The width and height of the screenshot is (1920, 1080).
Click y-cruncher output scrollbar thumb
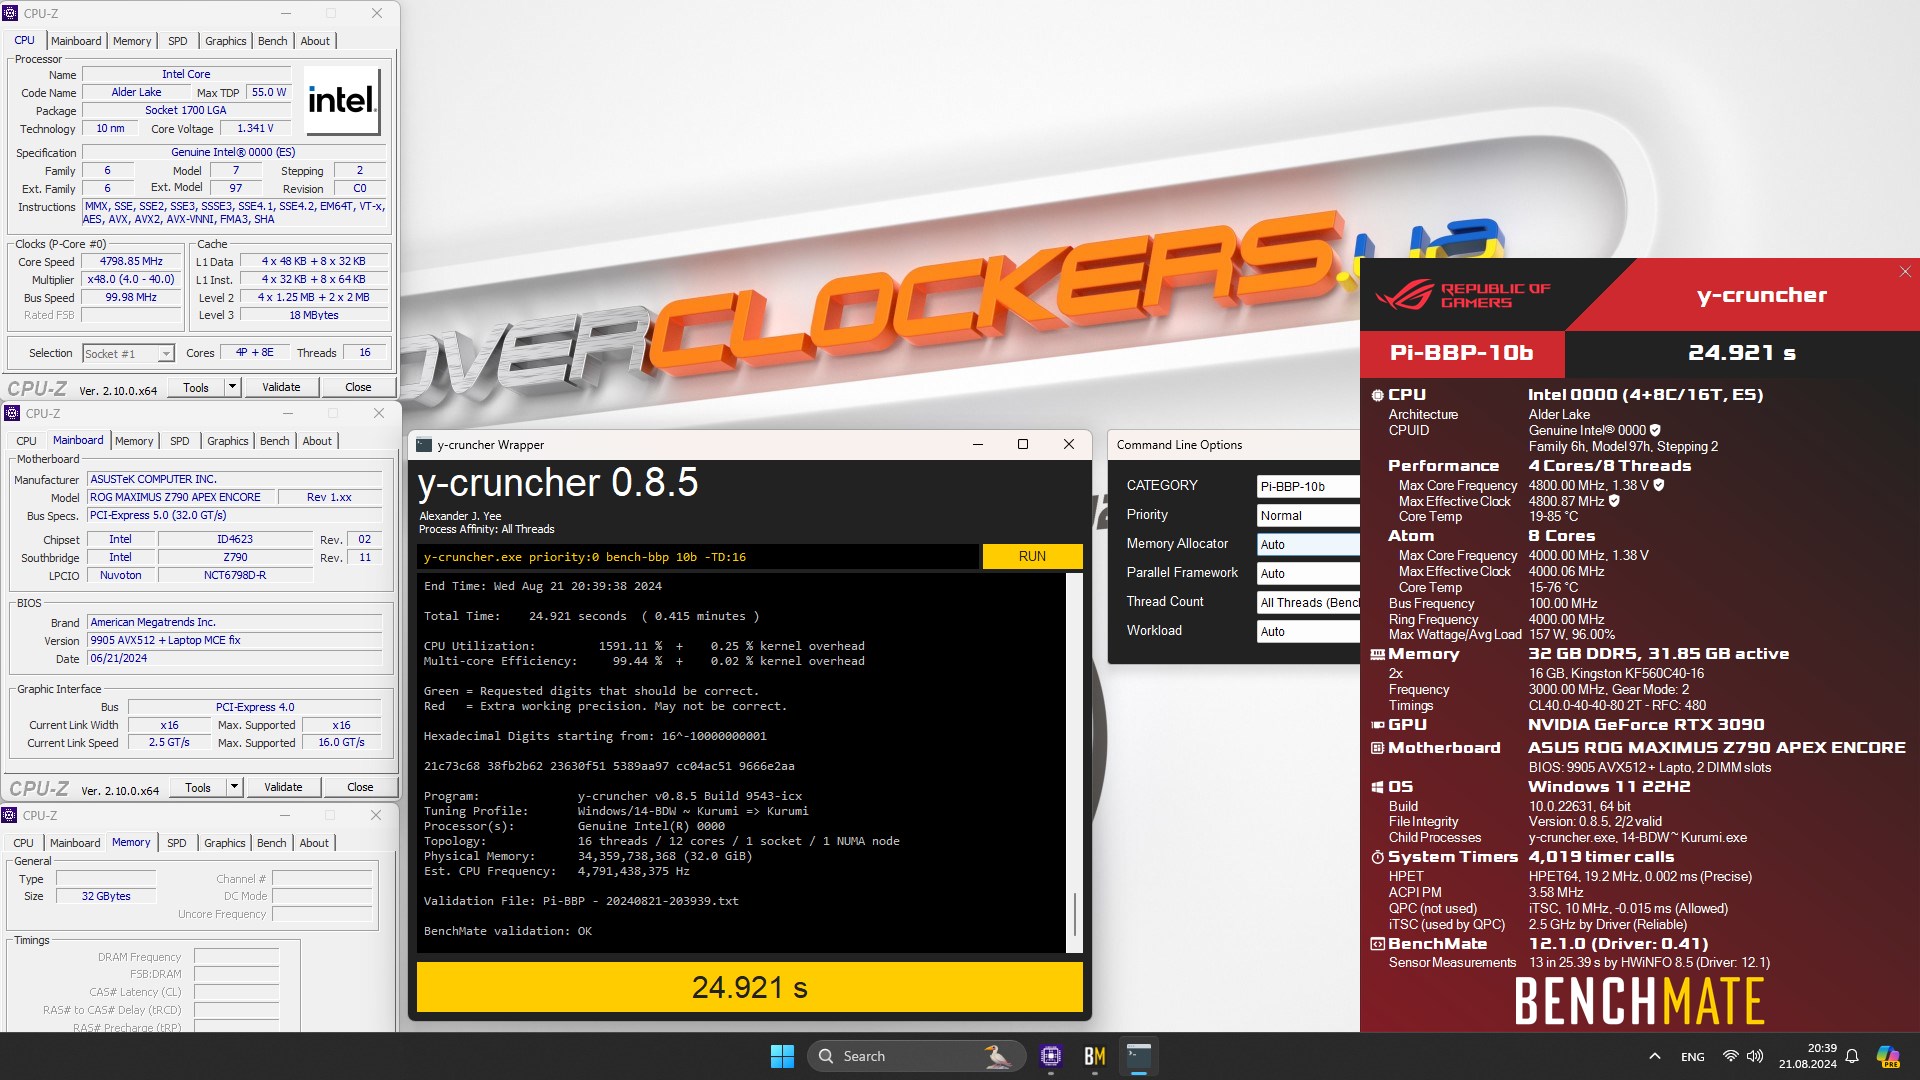coord(1075,913)
